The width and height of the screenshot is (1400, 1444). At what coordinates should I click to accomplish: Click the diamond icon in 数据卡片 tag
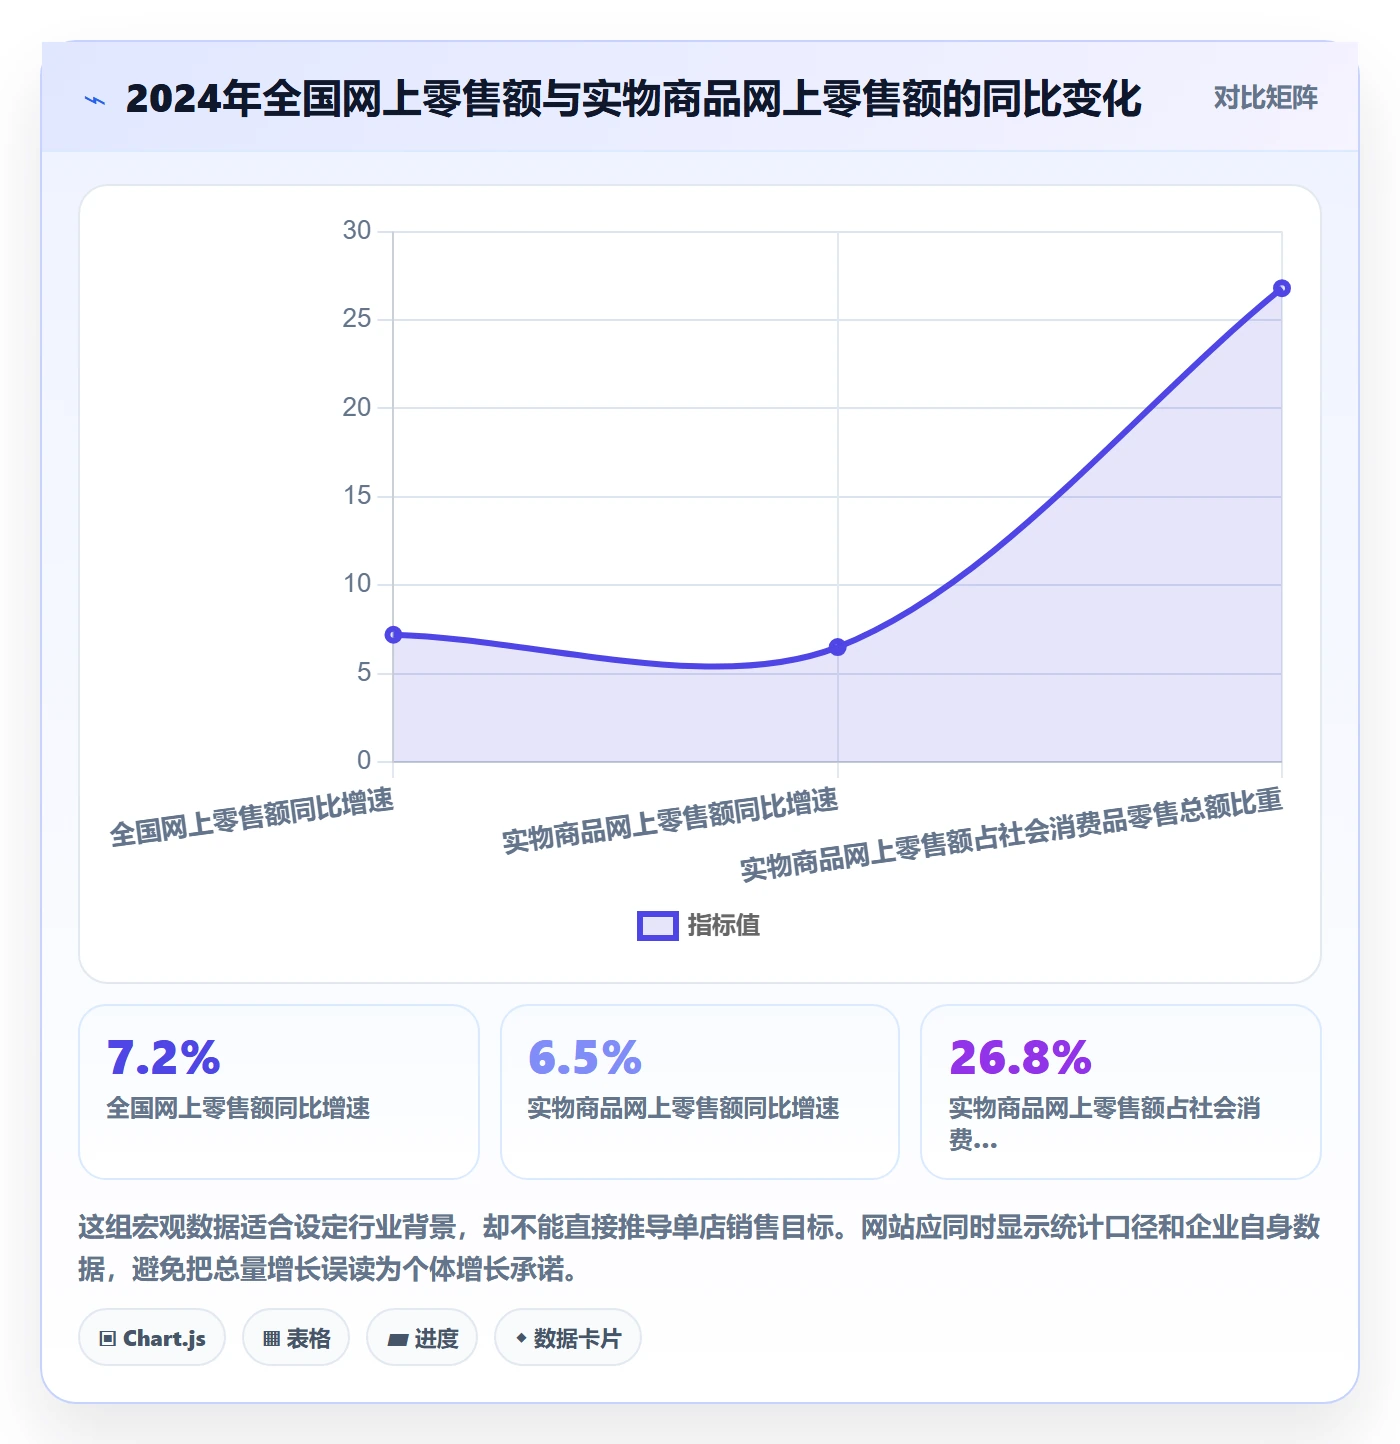click(521, 1338)
